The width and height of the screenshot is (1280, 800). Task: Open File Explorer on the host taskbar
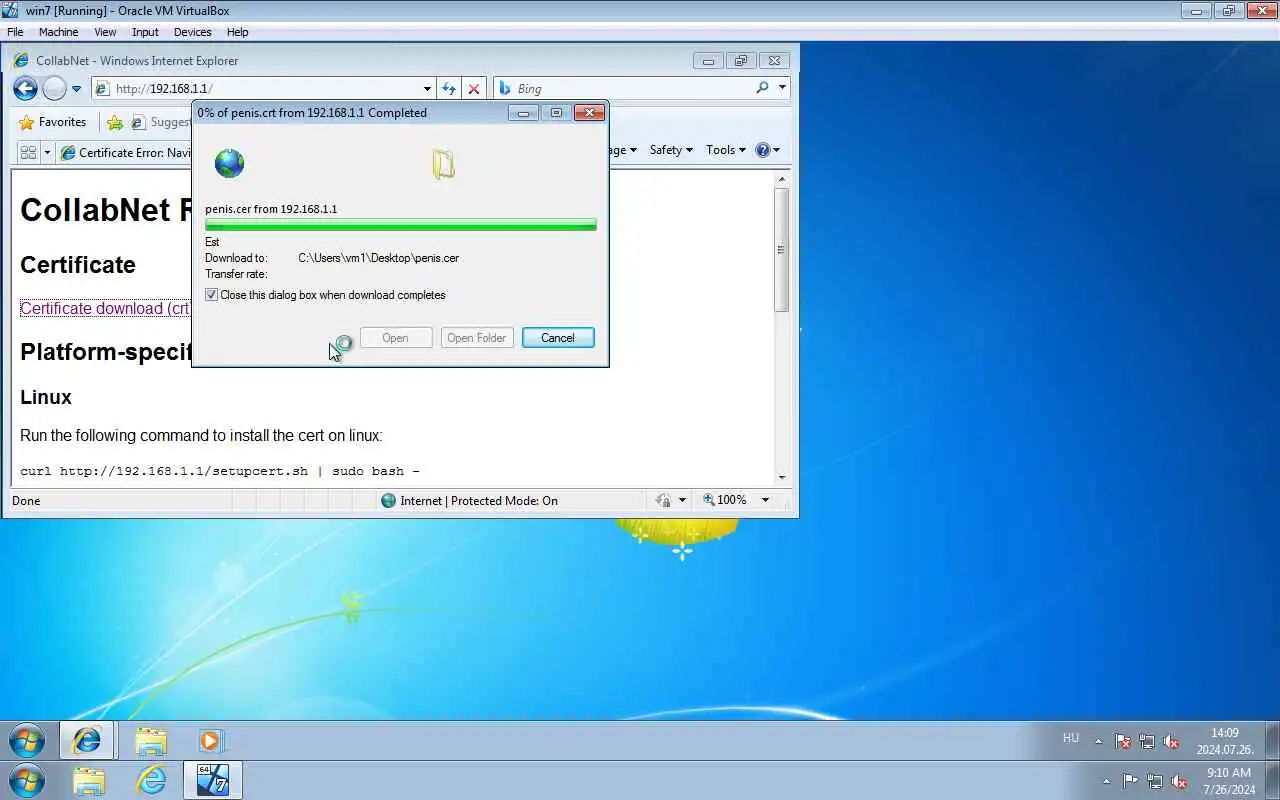click(89, 780)
